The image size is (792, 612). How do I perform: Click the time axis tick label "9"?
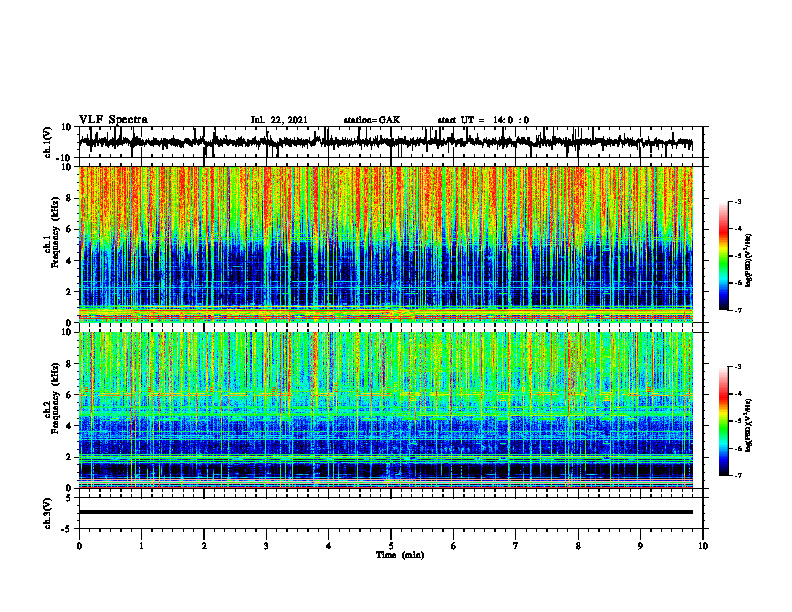click(640, 546)
